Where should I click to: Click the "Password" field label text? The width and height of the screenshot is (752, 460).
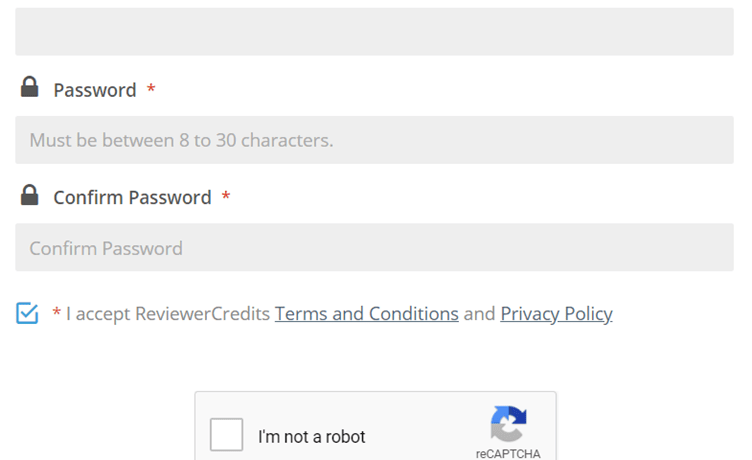(95, 90)
